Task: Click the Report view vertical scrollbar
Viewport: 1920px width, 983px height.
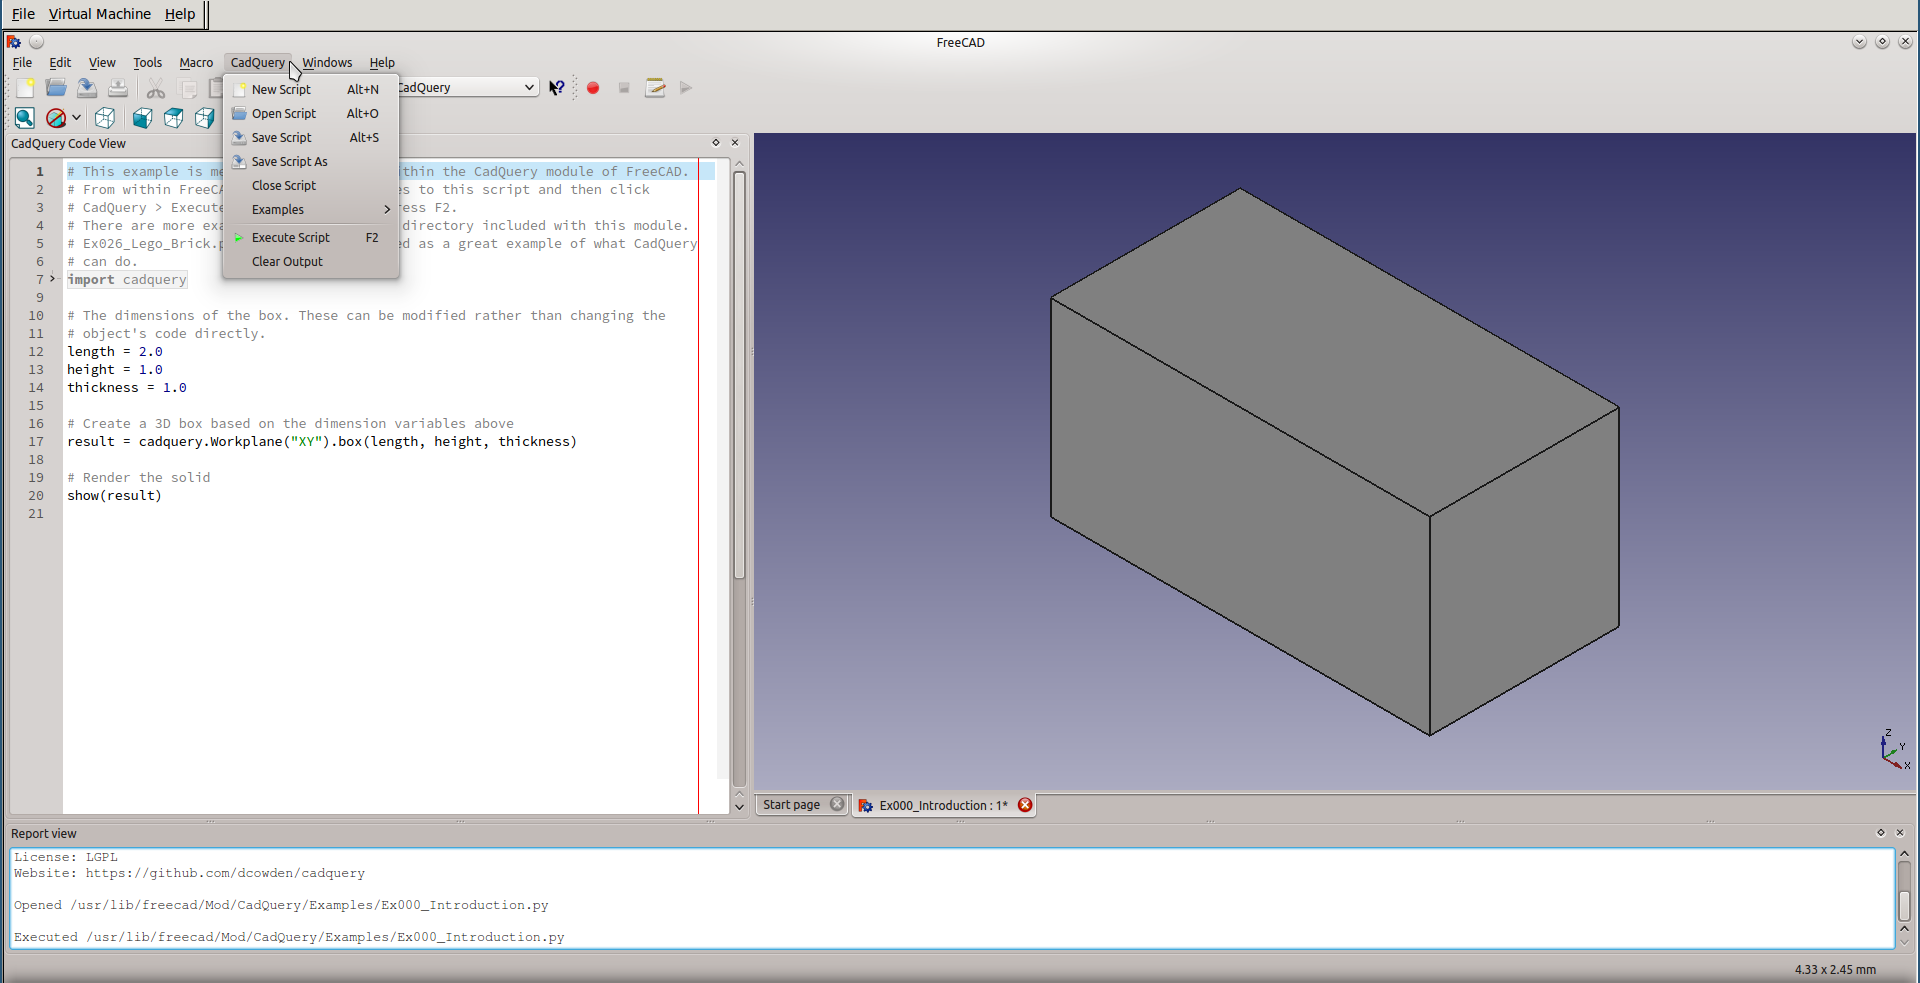Action: 1904,905
